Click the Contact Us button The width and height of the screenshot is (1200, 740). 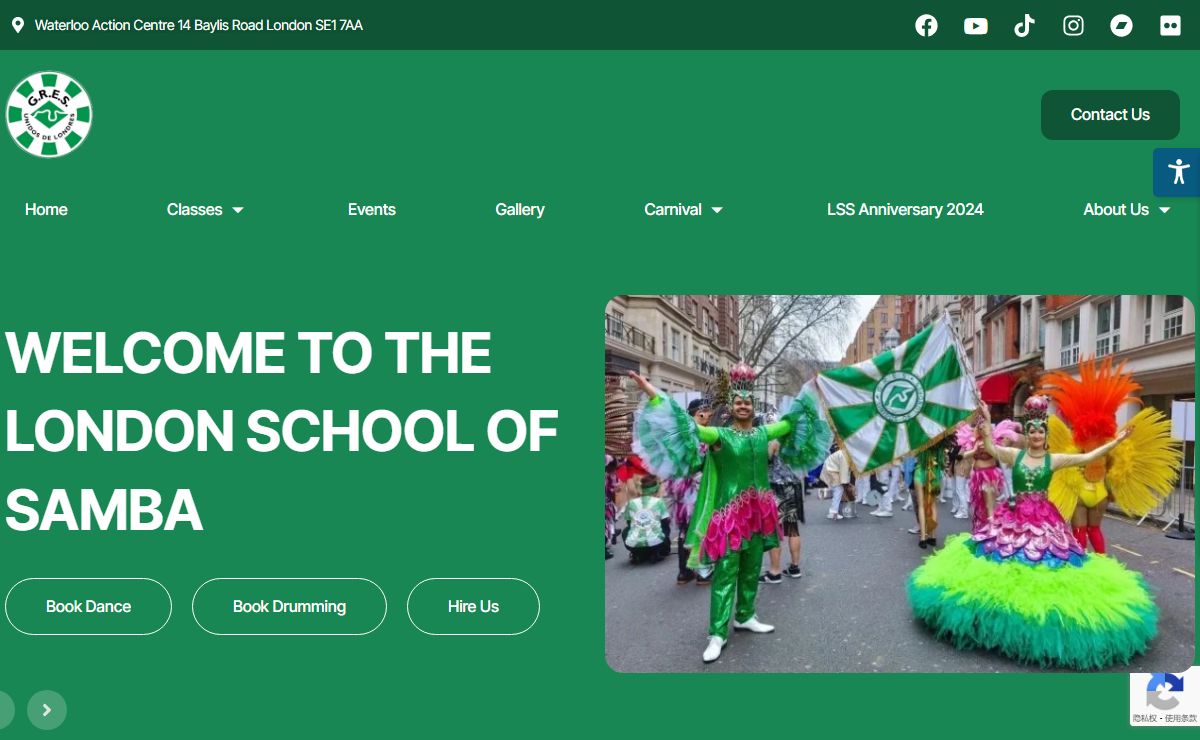click(1110, 115)
